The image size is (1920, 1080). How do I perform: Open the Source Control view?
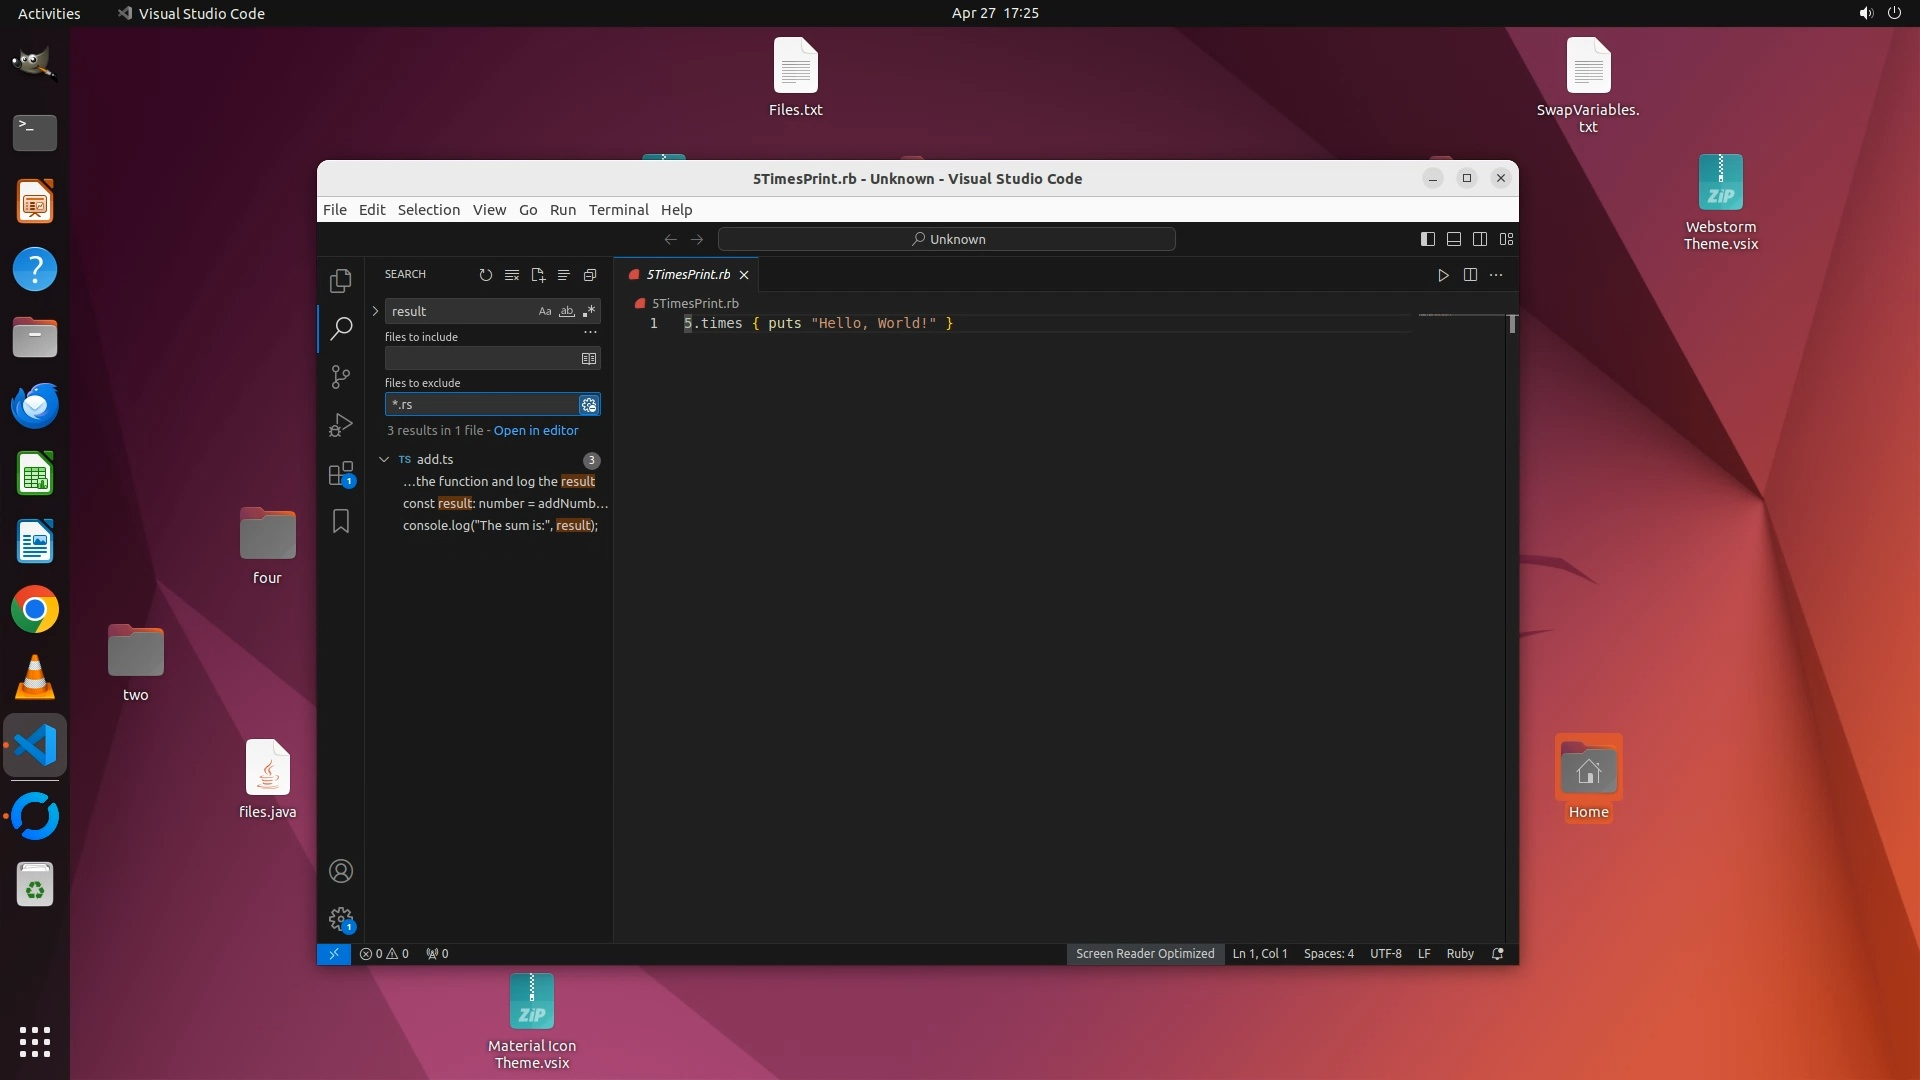pos(341,376)
